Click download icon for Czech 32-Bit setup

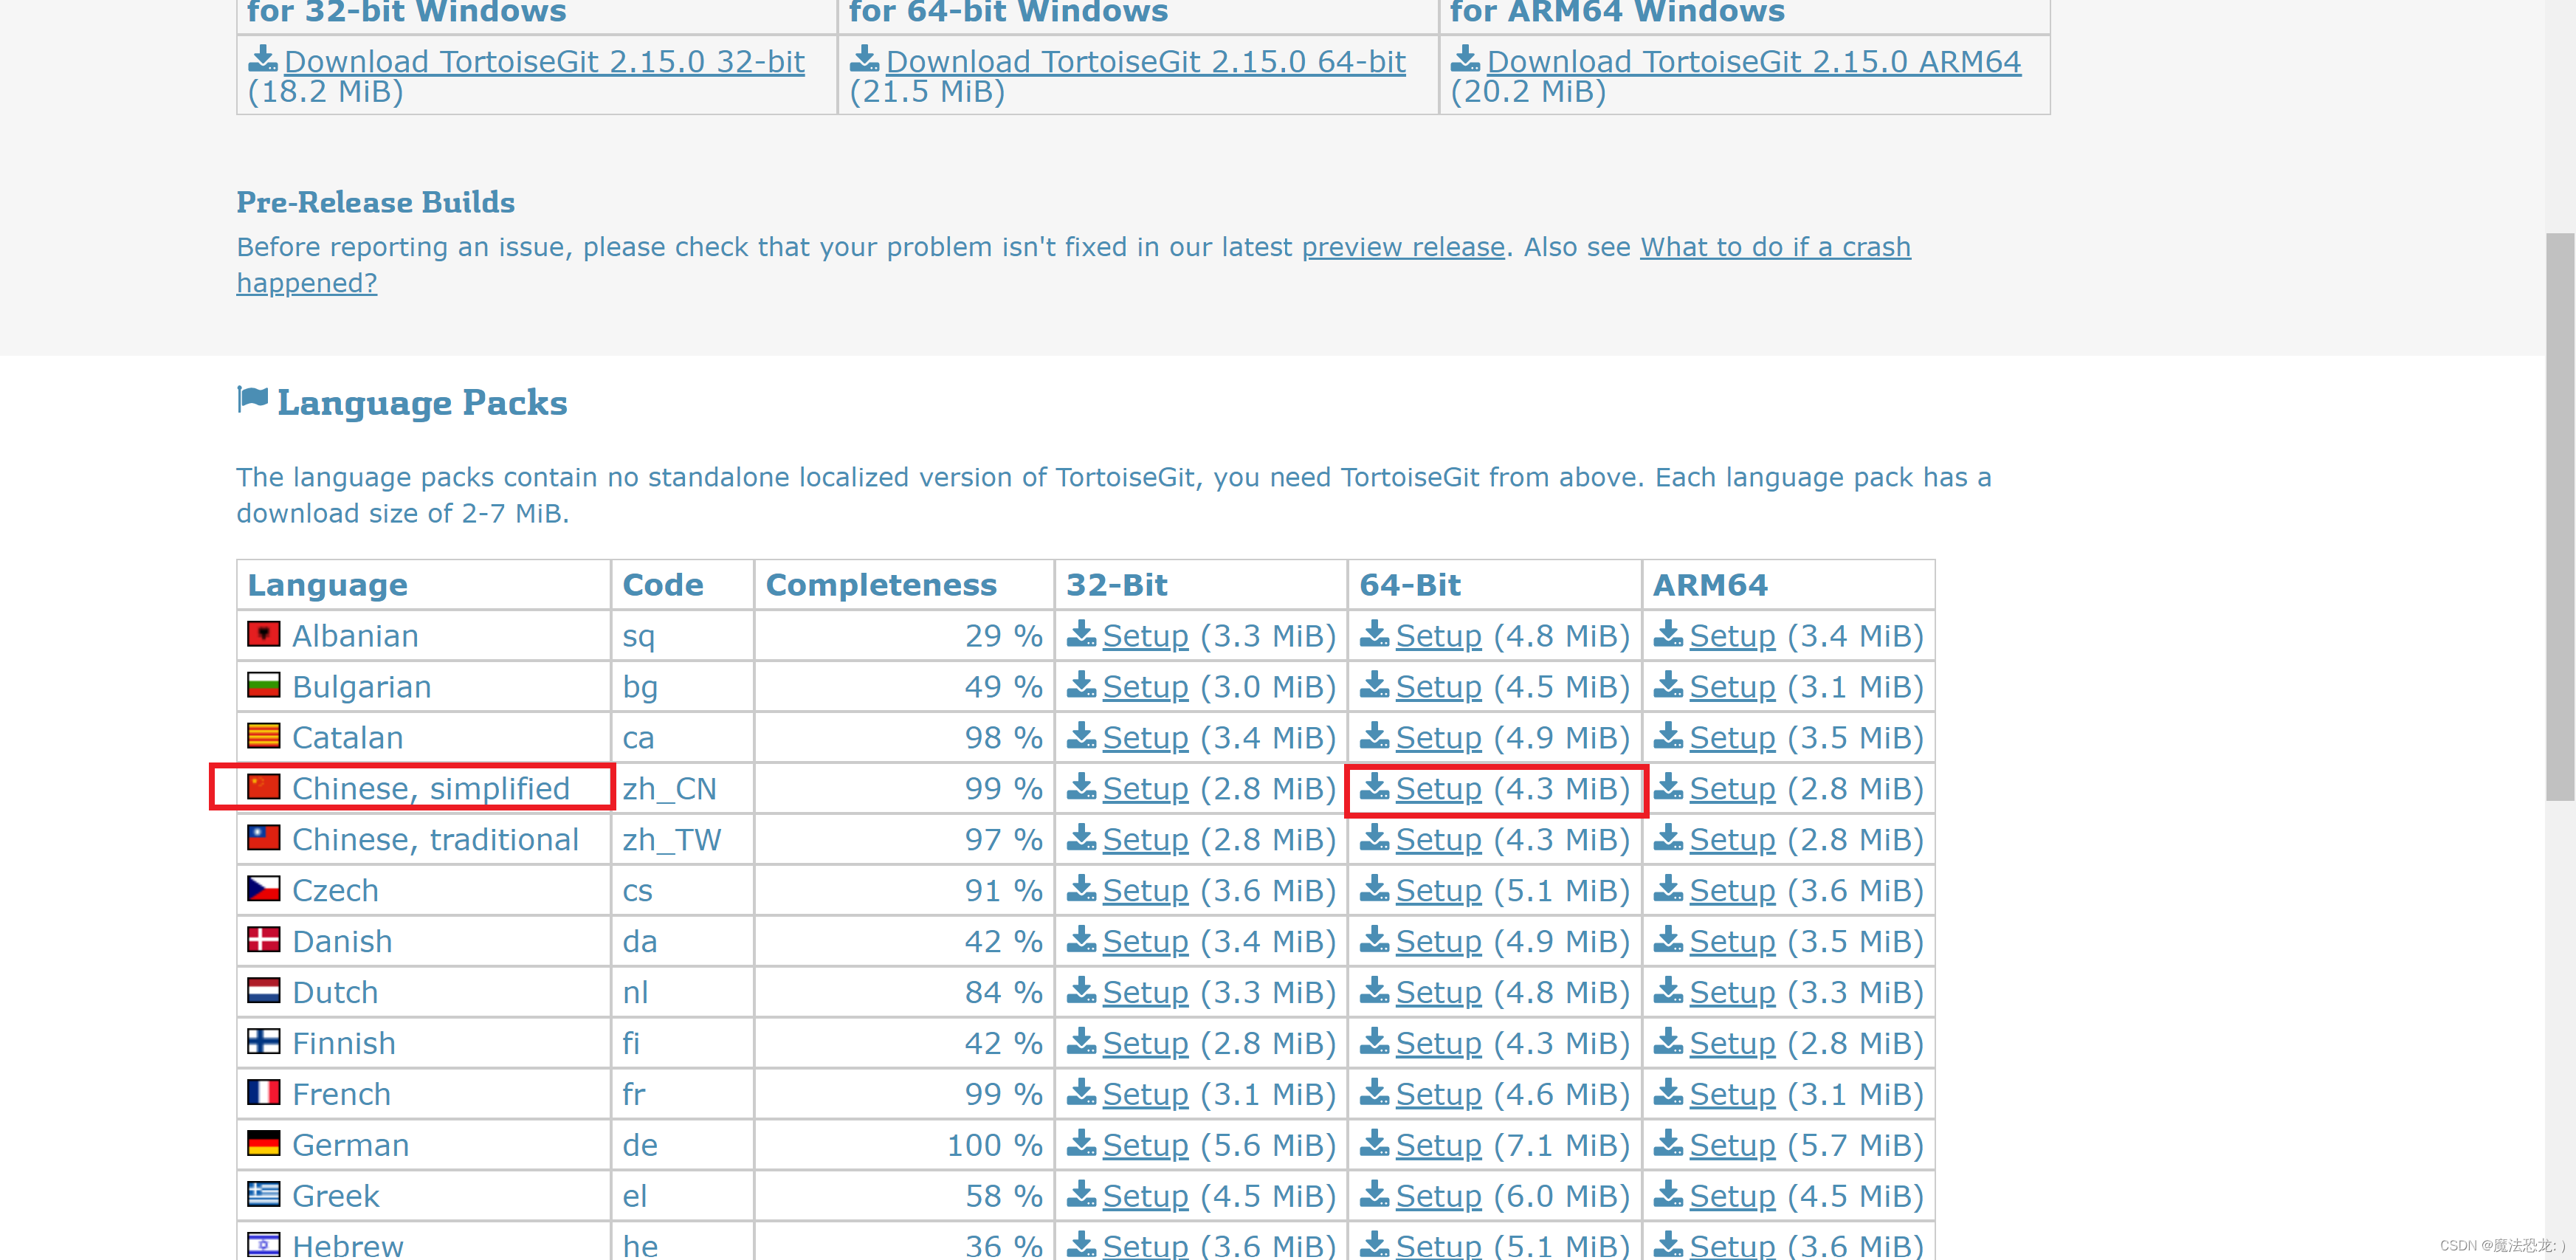click(x=1081, y=889)
